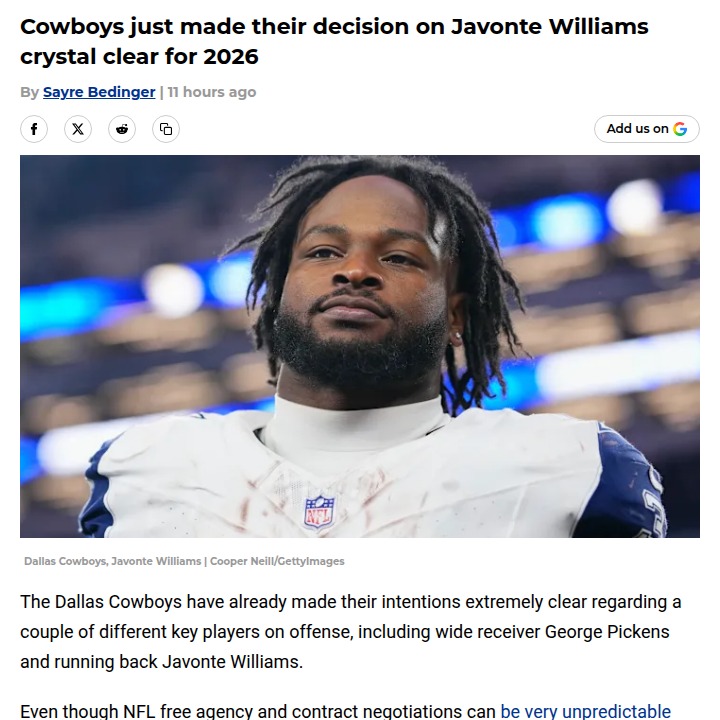Screen dimensions: 720x720
Task: Click '2026' in the headline
Action: (x=231, y=57)
